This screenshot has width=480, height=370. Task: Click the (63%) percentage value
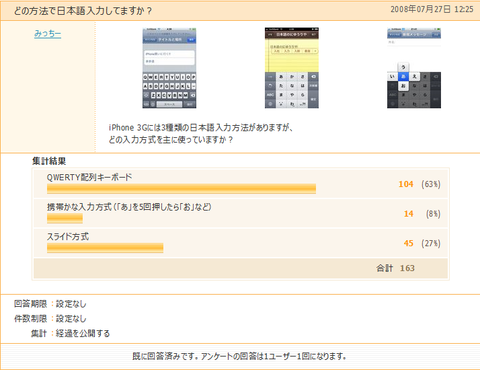point(431,184)
